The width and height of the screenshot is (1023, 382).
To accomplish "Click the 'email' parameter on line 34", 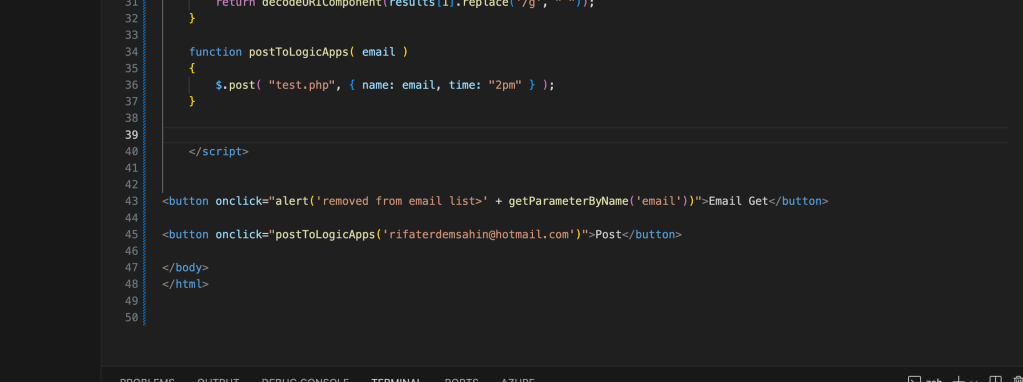I will point(378,51).
